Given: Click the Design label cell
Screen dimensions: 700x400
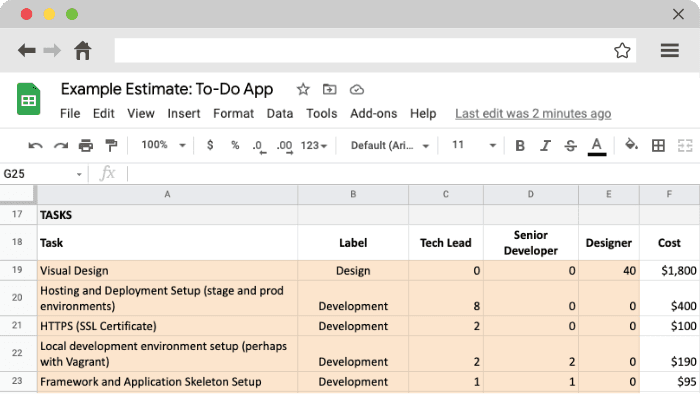Looking at the screenshot, I should pos(353,271).
